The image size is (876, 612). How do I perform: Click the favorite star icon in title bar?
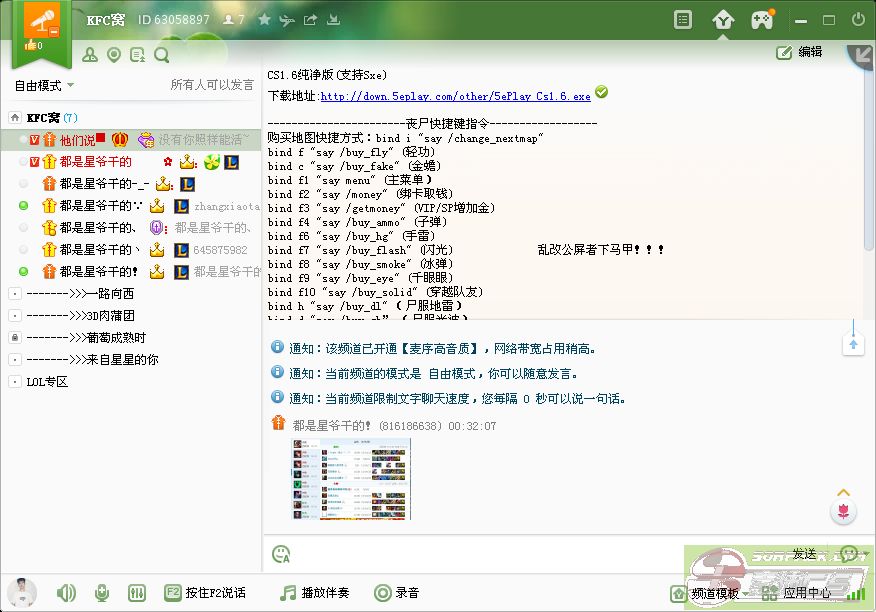264,19
